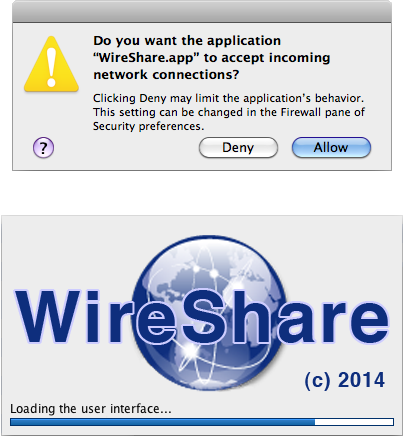This screenshot has width=404, height=436.
Task: Click the firewall dialog title bar
Action: [202, 12]
